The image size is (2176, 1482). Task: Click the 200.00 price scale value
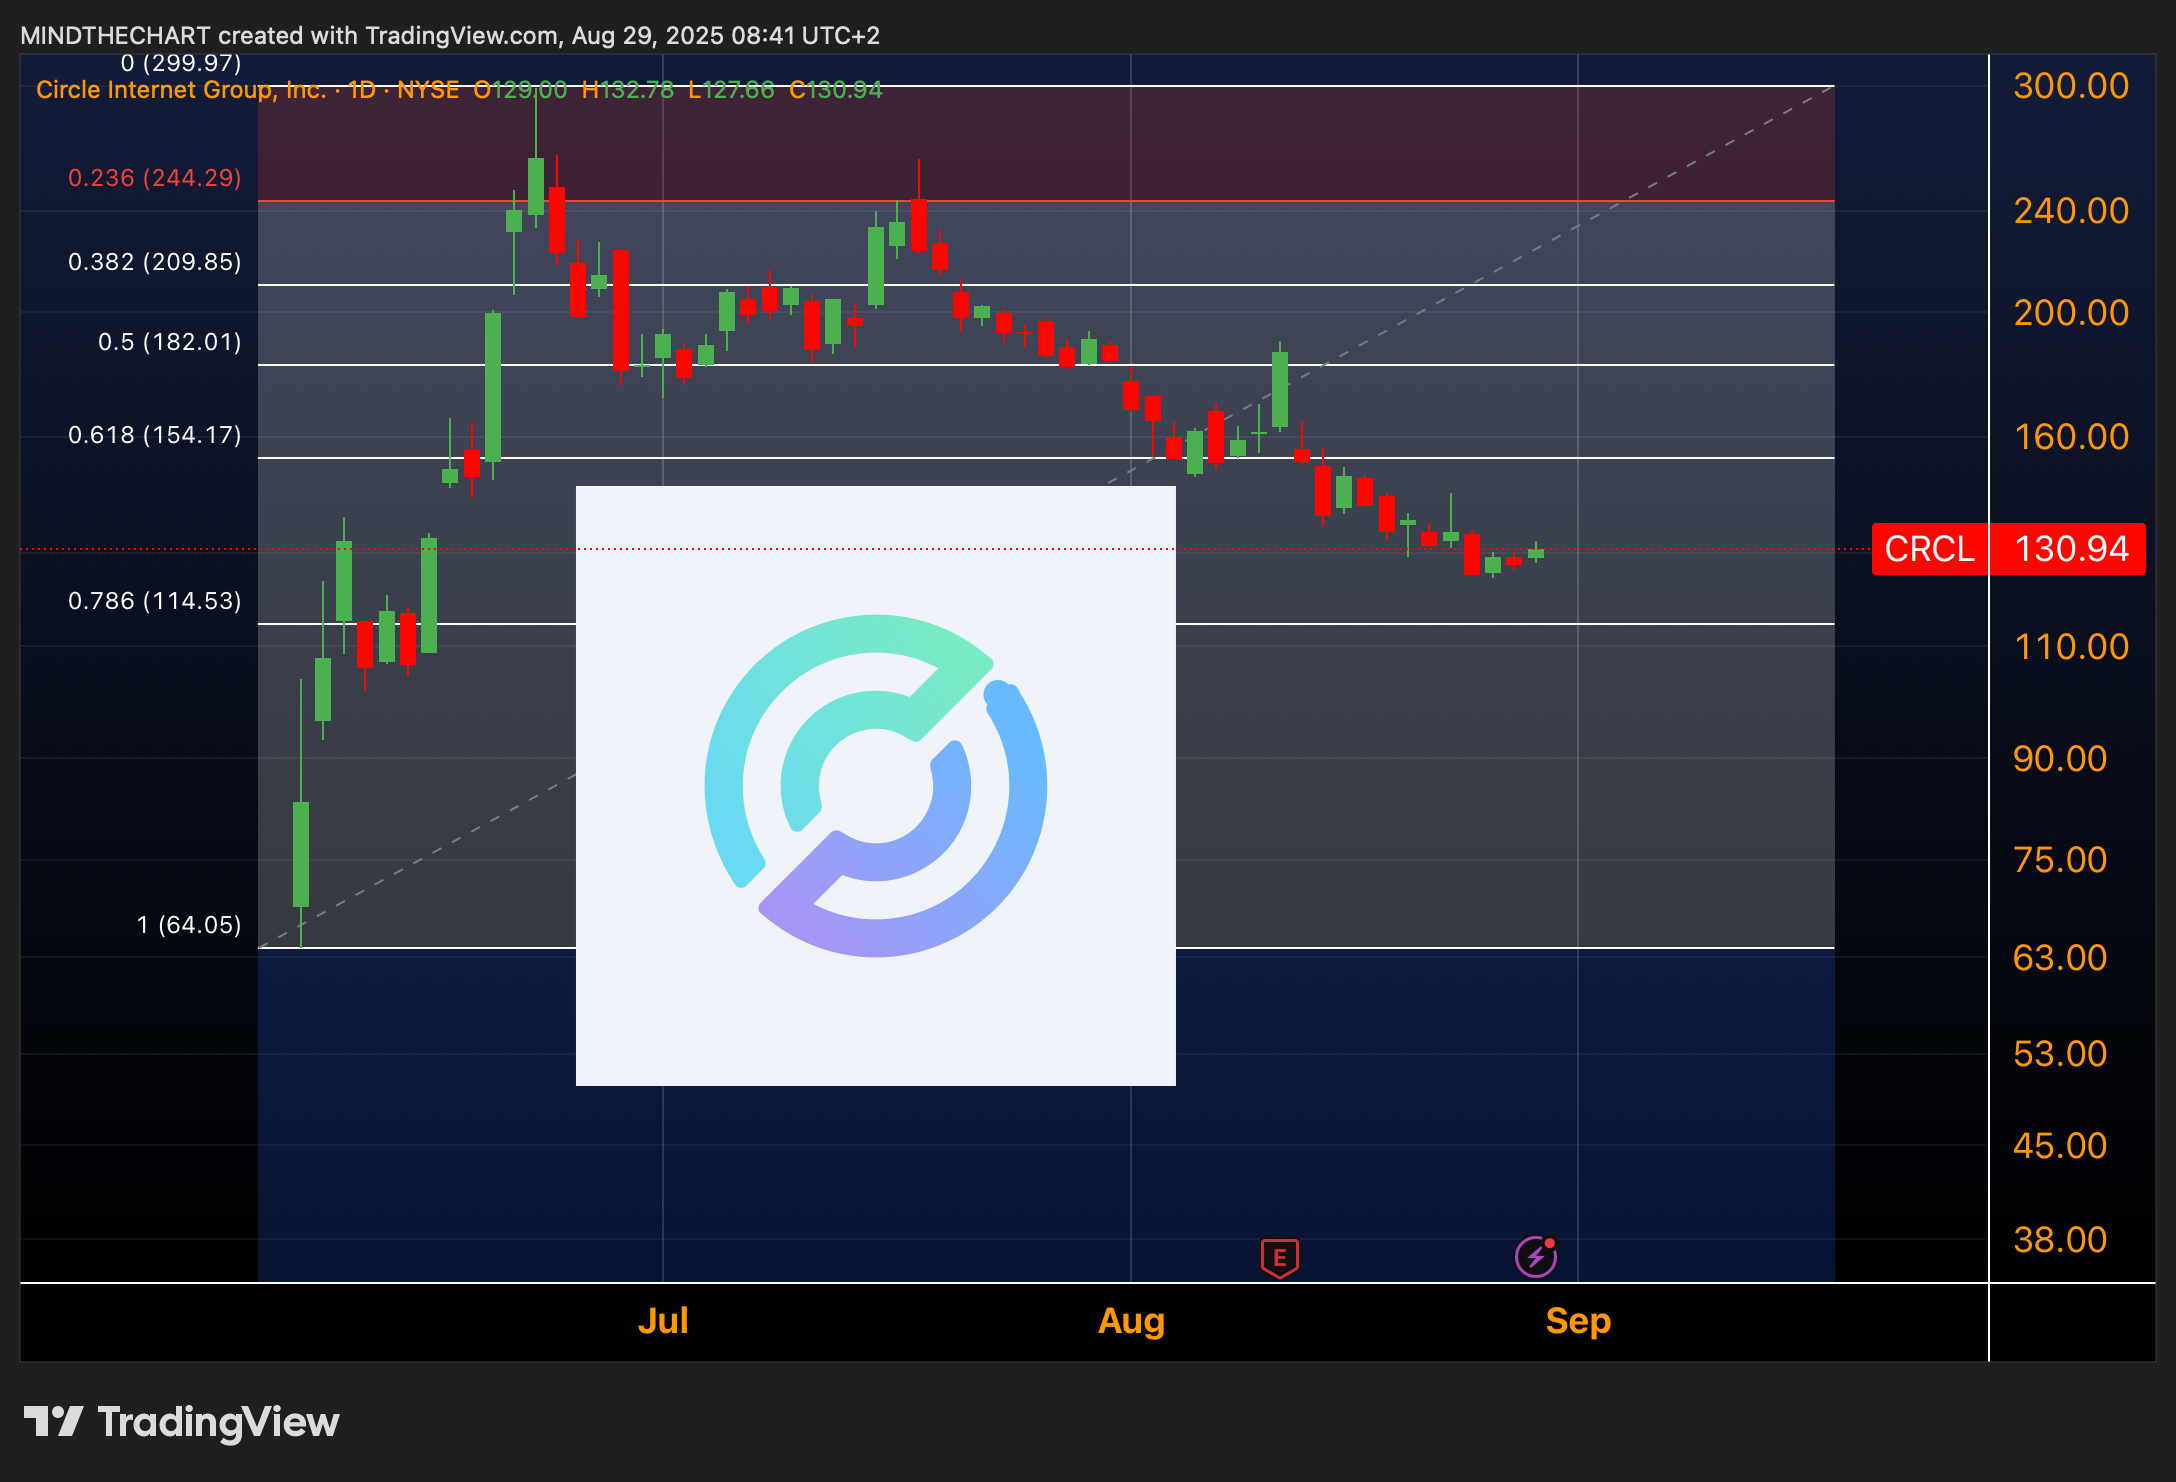click(2070, 313)
